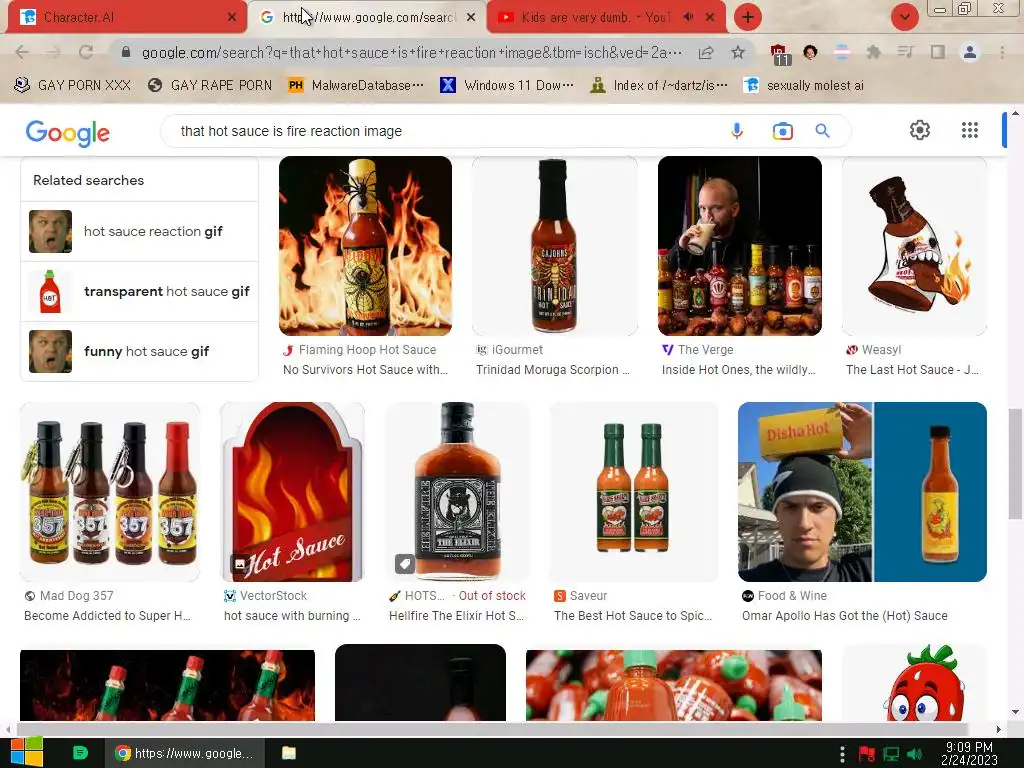
Task: Open Chrome three-dot menu
Action: point(1002,52)
